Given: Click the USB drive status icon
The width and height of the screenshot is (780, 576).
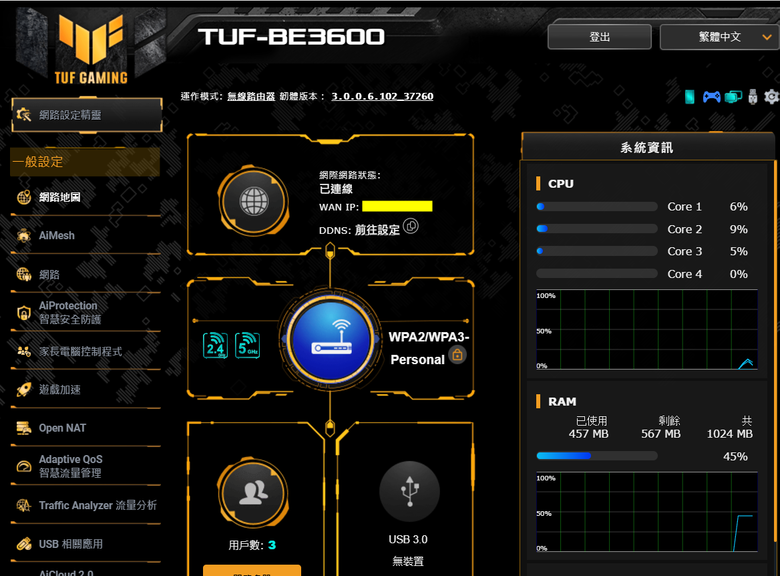Looking at the screenshot, I should click(x=753, y=96).
